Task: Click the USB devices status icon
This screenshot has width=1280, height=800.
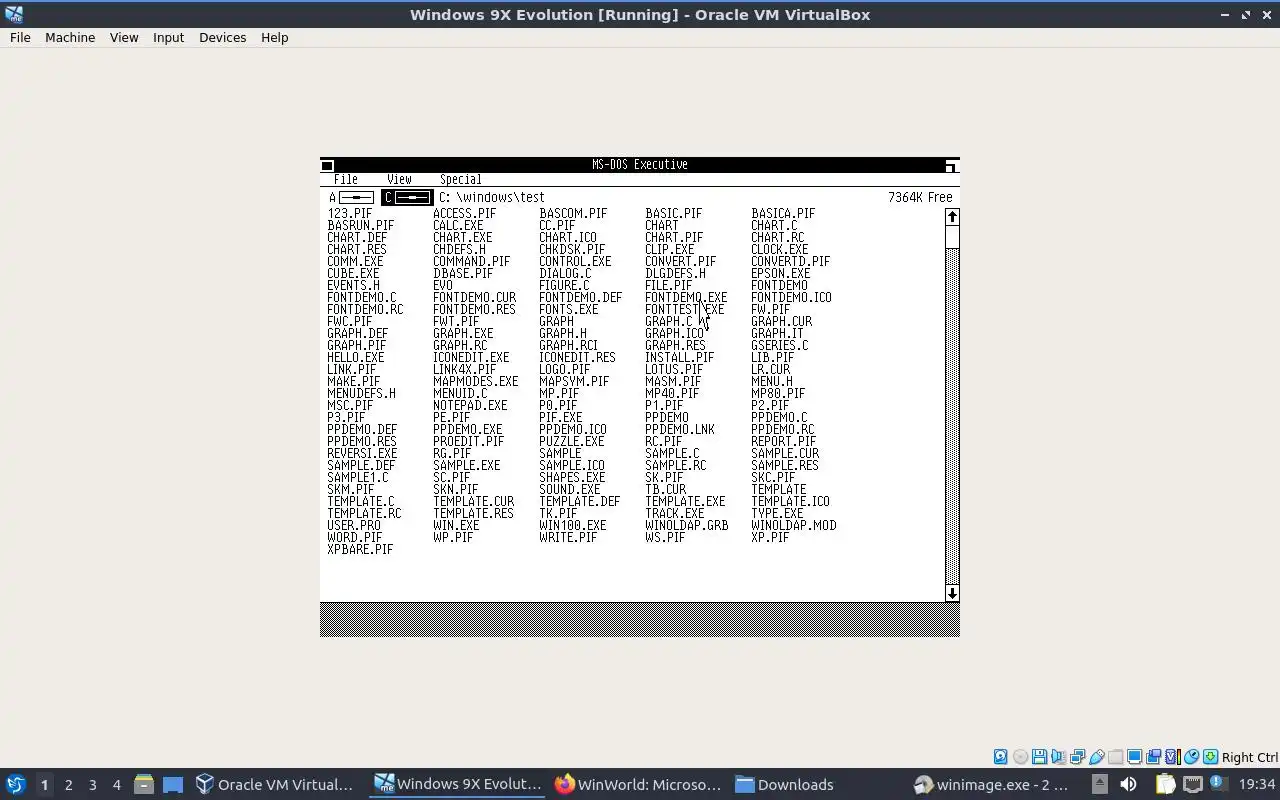Action: [x=1096, y=757]
